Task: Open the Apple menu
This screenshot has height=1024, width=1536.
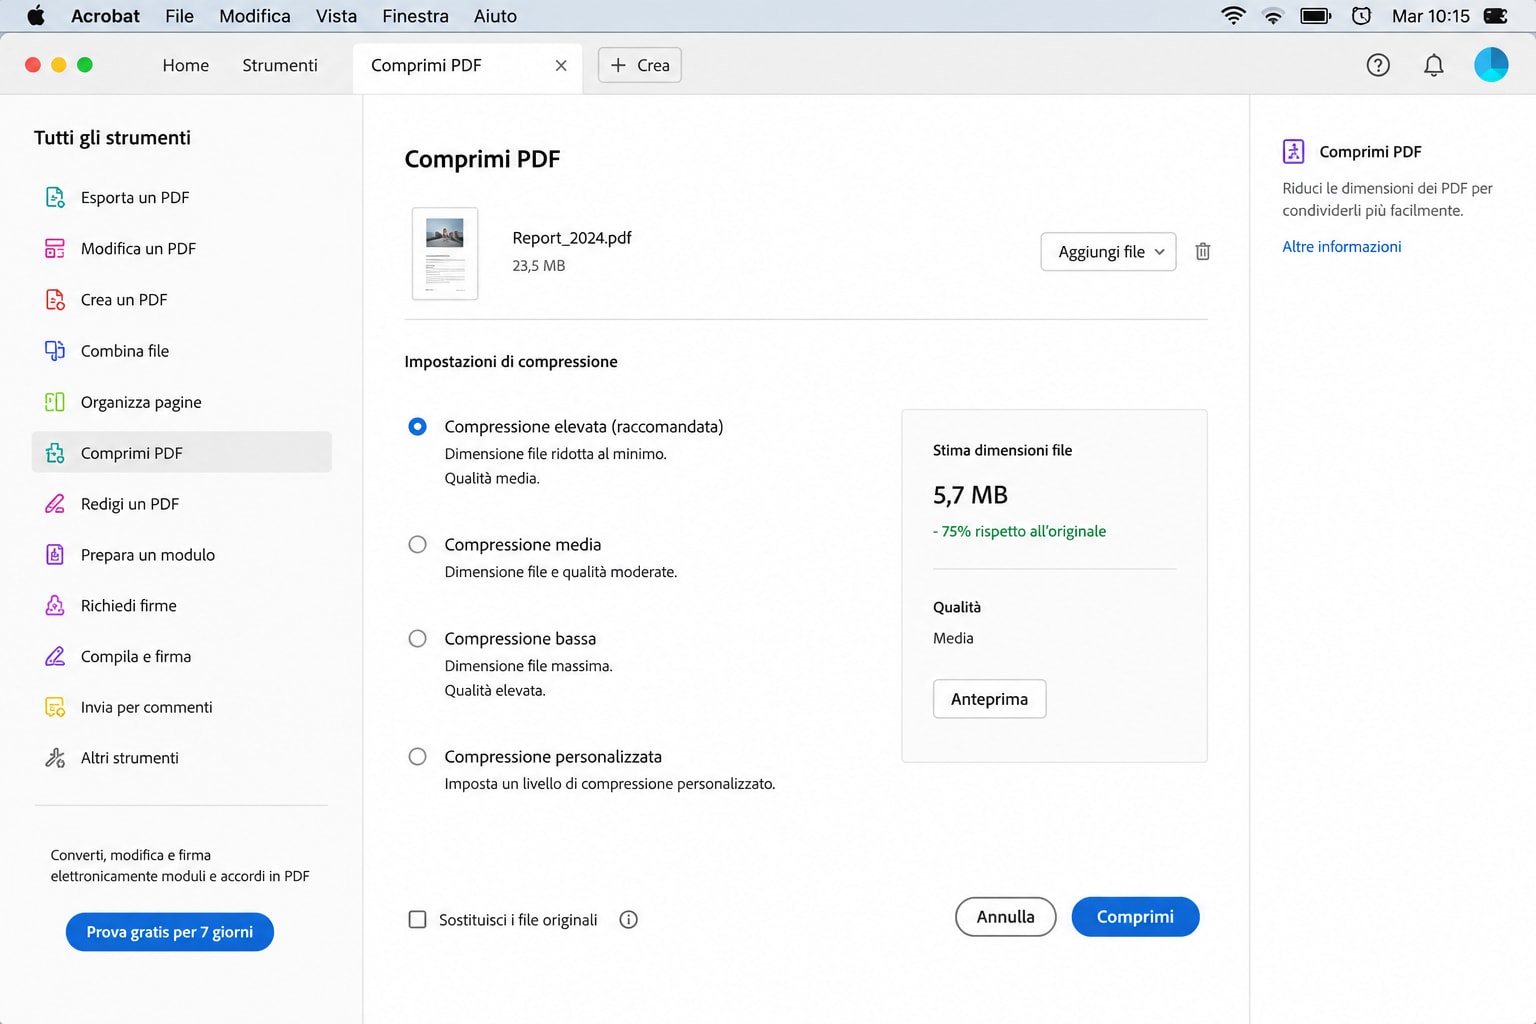Action: 36,15
